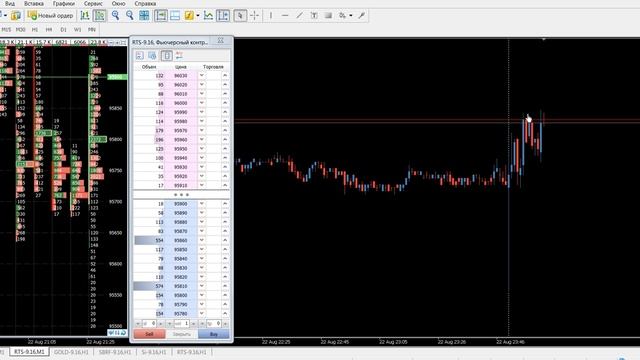Select the vertical line drawing tool
The height and width of the screenshot is (360, 640).
click(271, 16)
